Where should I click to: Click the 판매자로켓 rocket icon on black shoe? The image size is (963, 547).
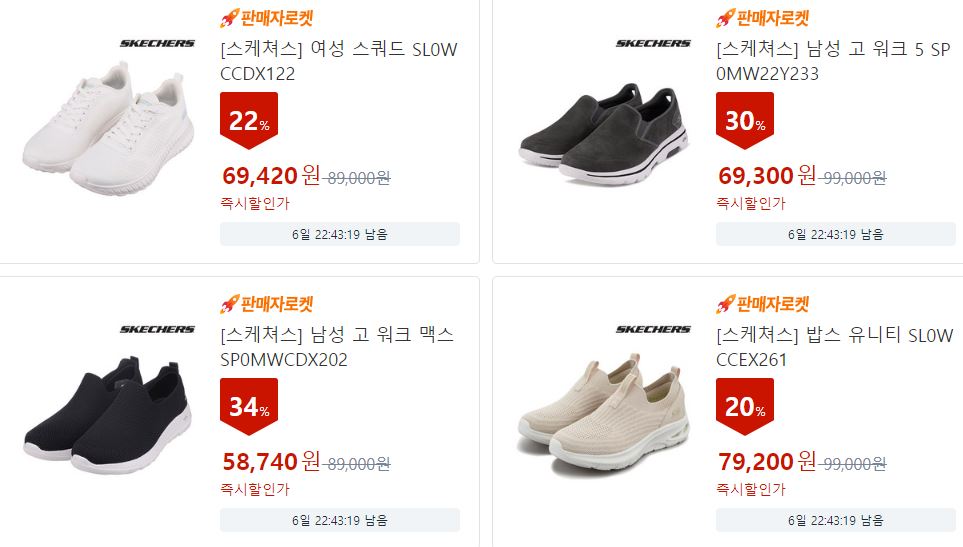point(229,304)
